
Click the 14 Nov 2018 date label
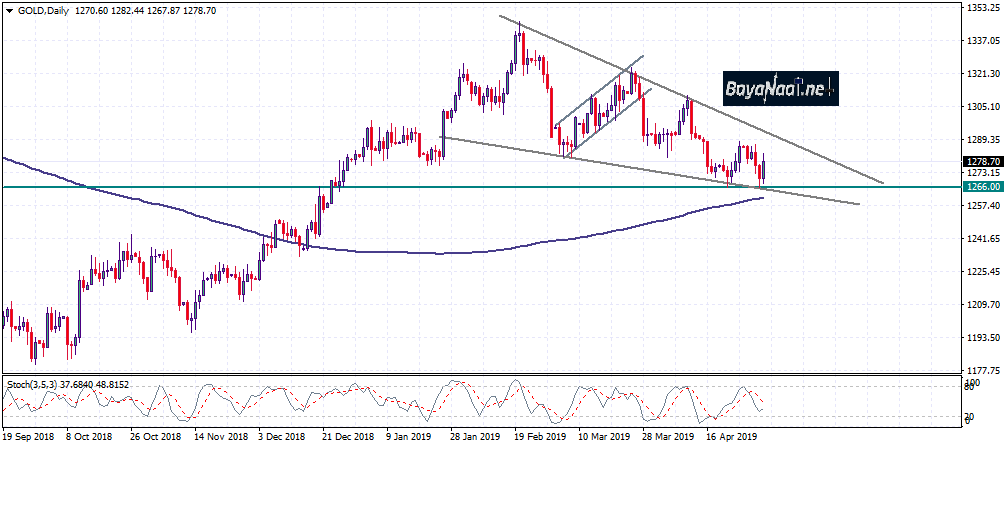(221, 436)
